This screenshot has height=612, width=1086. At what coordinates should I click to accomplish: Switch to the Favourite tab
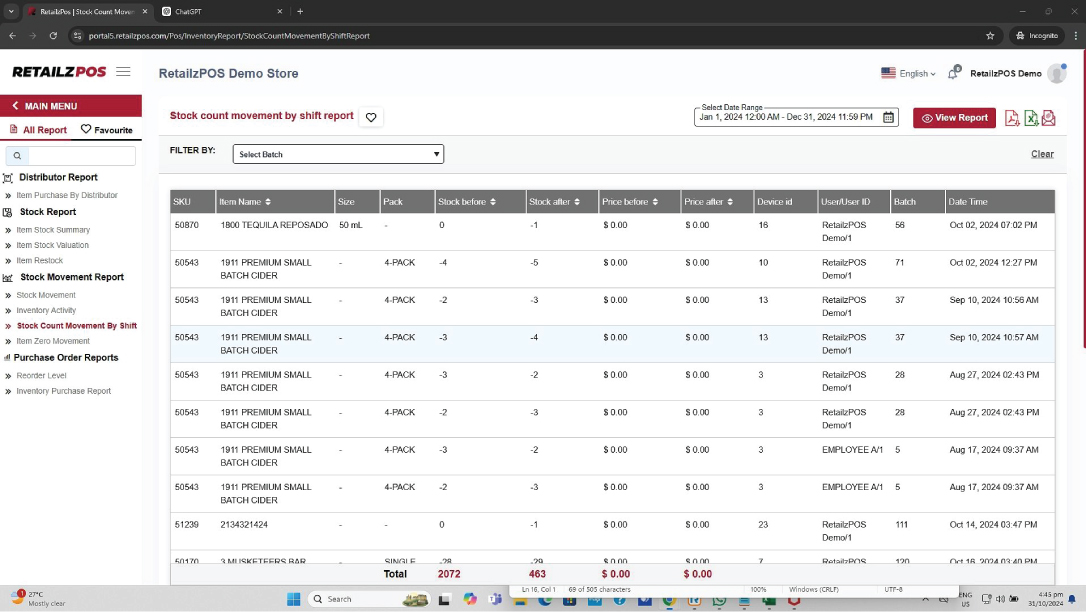(x=107, y=130)
